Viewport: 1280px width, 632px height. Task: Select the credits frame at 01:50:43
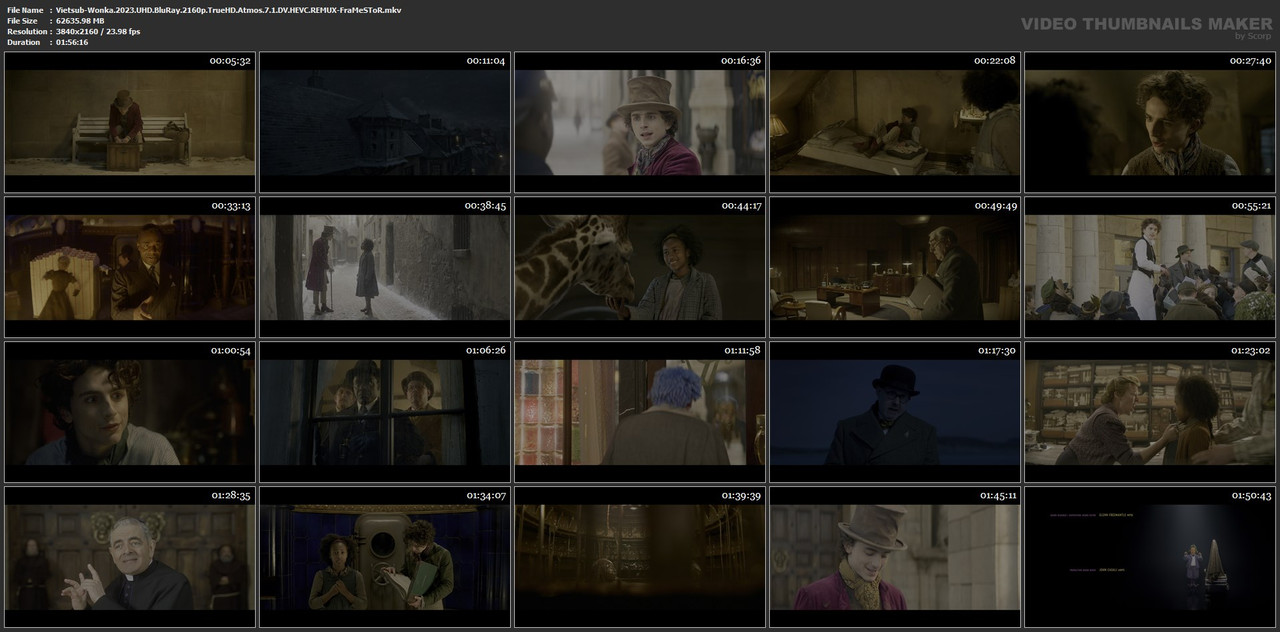point(1150,557)
